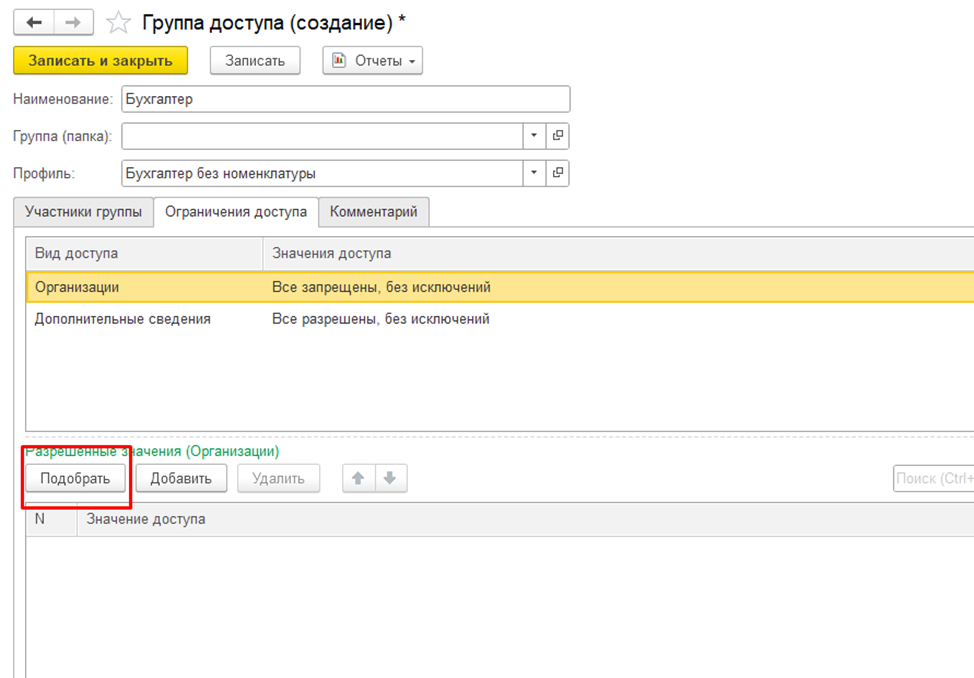Viewport: 974px width, 678px height.
Task: Click the Поиск search field
Action: [934, 479]
